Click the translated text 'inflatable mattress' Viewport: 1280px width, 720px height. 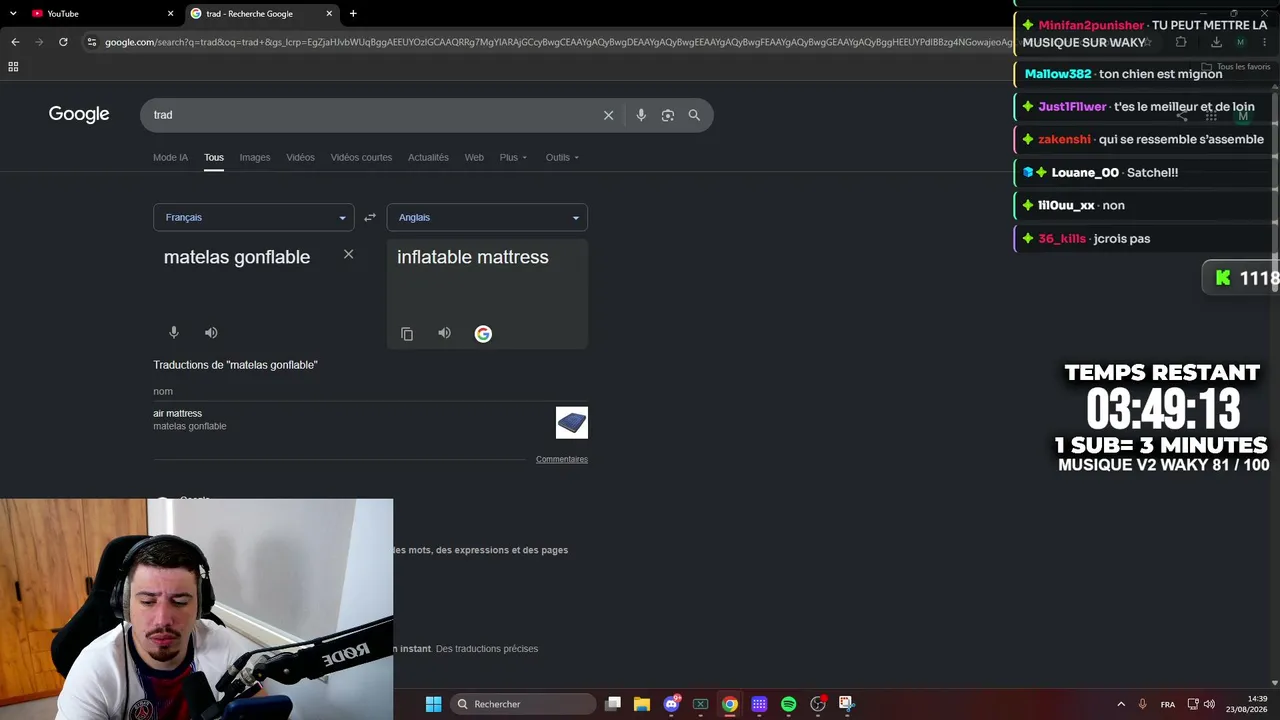[473, 257]
